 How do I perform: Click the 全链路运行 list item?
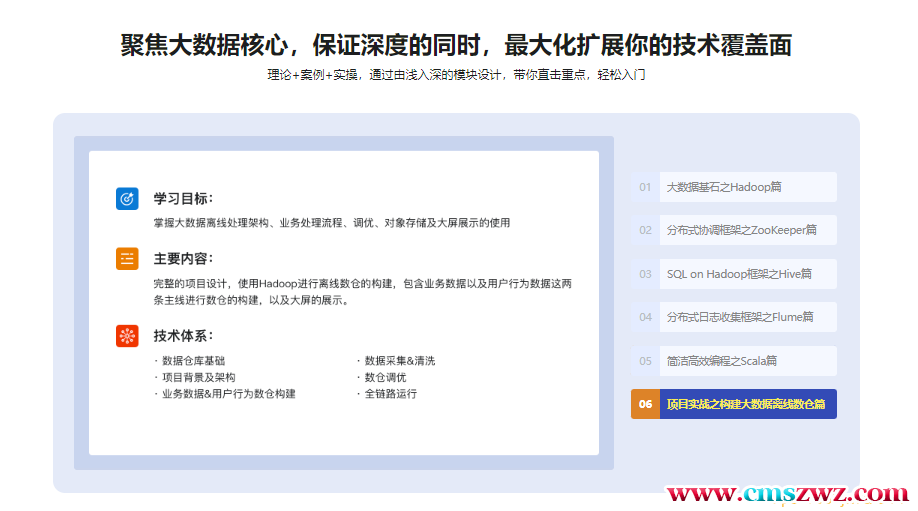pyautogui.click(x=390, y=394)
